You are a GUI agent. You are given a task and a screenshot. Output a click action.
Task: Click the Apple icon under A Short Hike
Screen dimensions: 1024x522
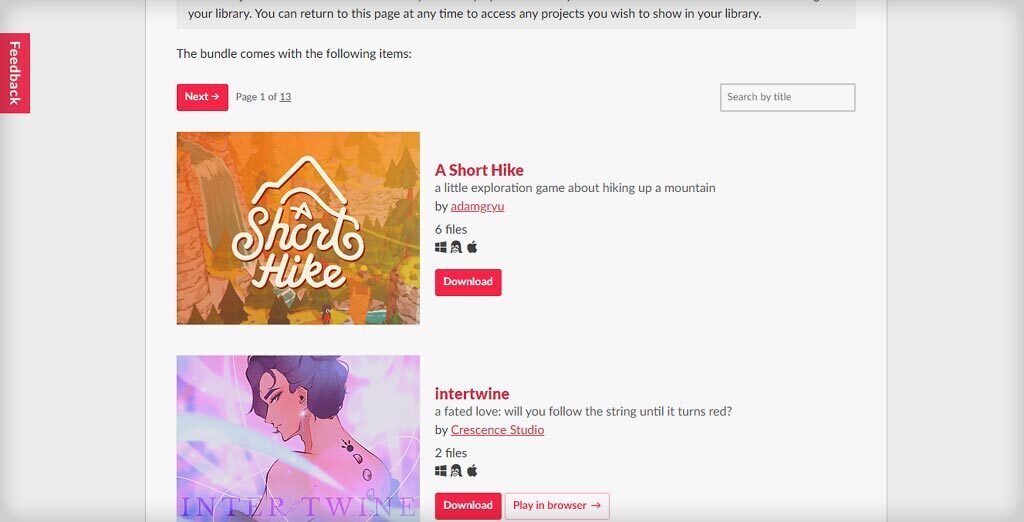[x=472, y=247]
